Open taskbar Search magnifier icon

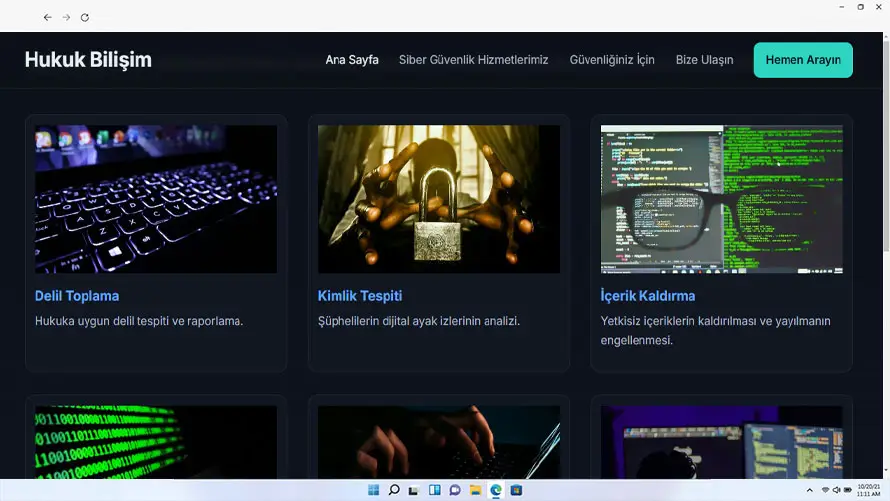pos(394,490)
